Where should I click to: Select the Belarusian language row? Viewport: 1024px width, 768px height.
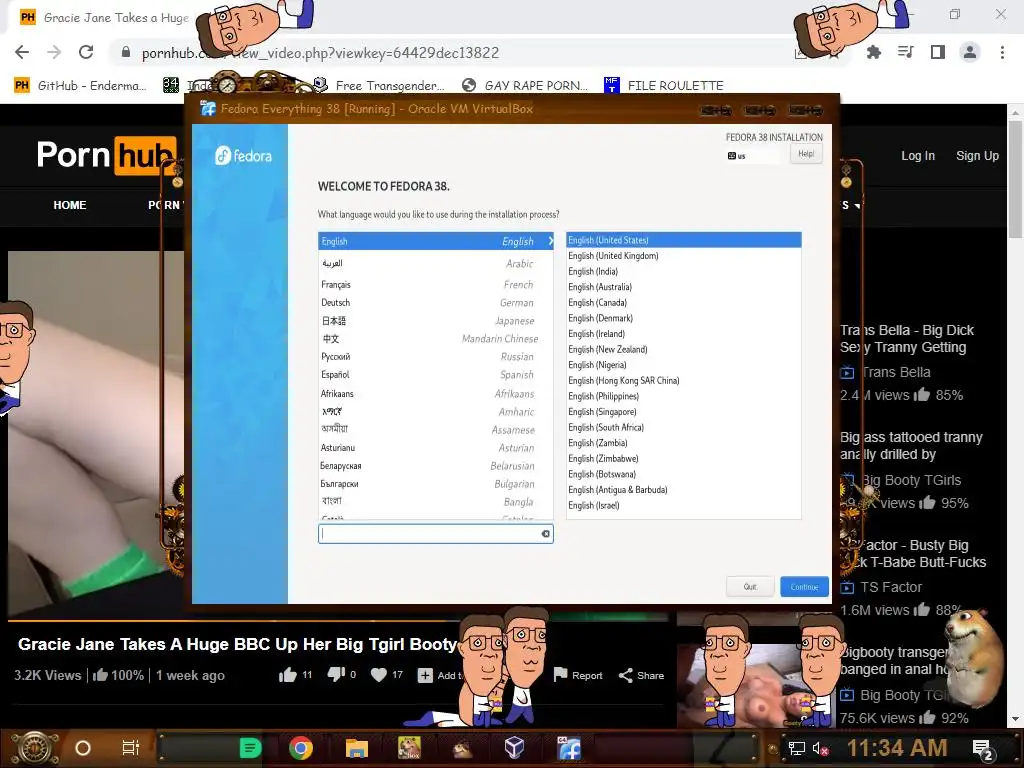tap(436, 466)
